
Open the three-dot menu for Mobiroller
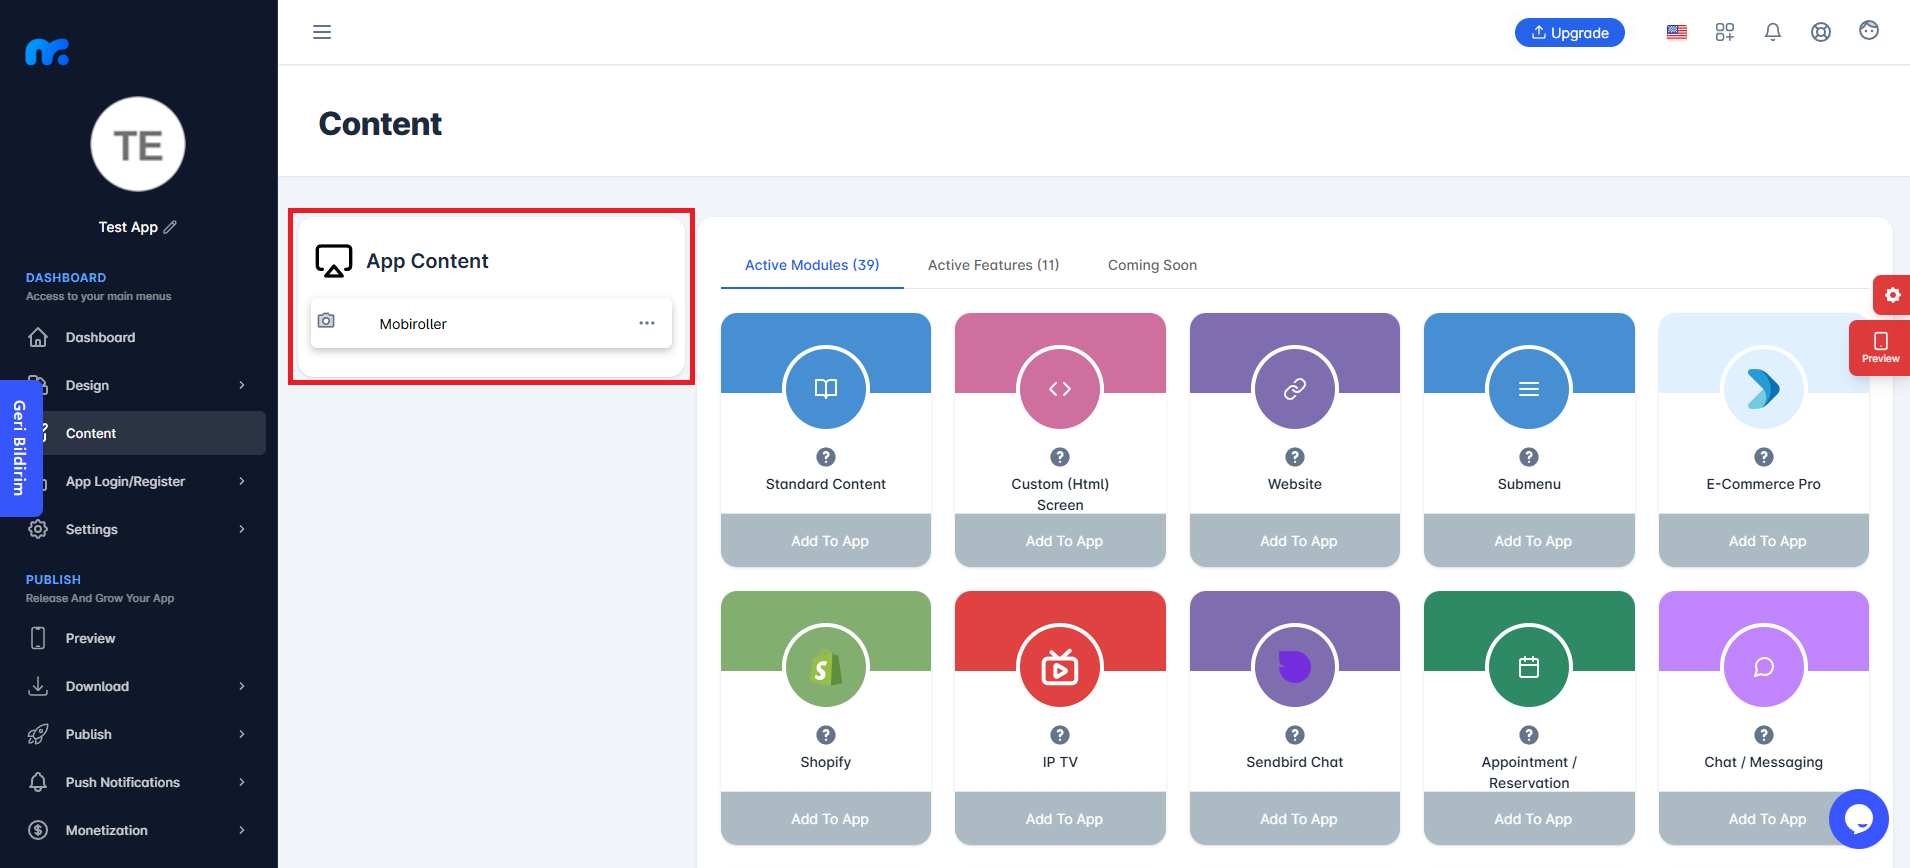647,323
